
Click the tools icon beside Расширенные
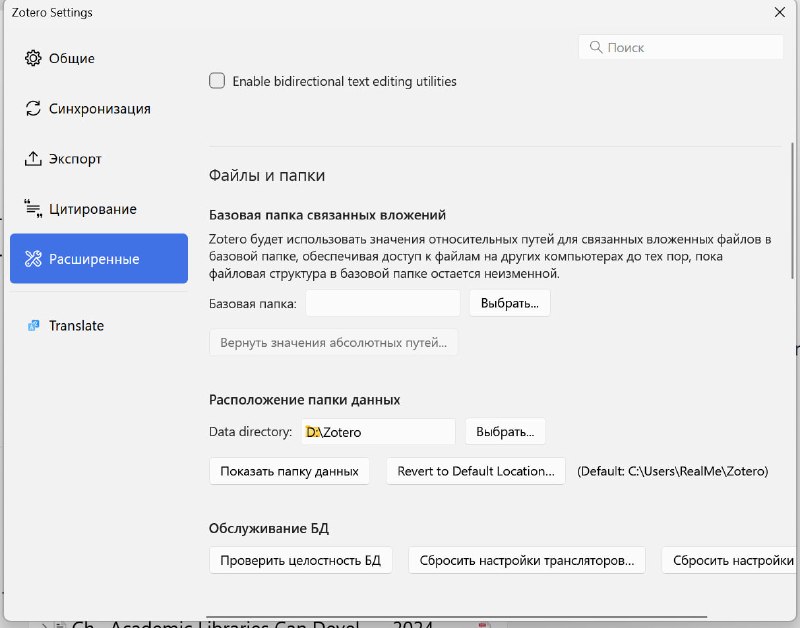[33, 259]
